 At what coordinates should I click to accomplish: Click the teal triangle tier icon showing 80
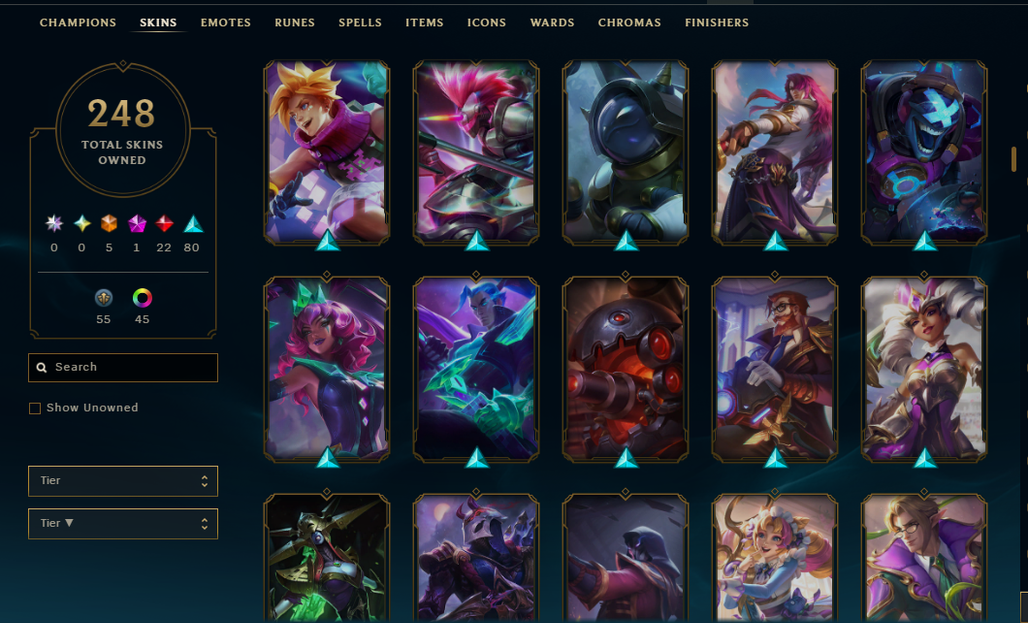192,224
